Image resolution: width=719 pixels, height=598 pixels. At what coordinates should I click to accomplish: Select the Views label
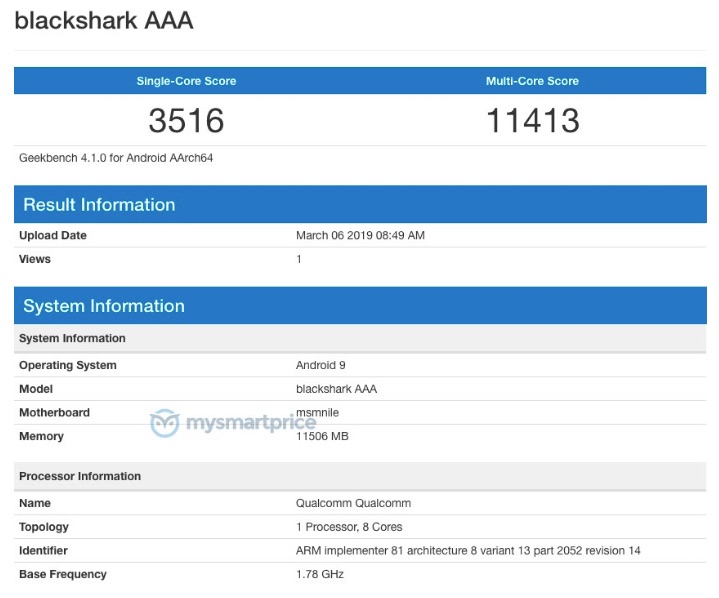point(35,259)
